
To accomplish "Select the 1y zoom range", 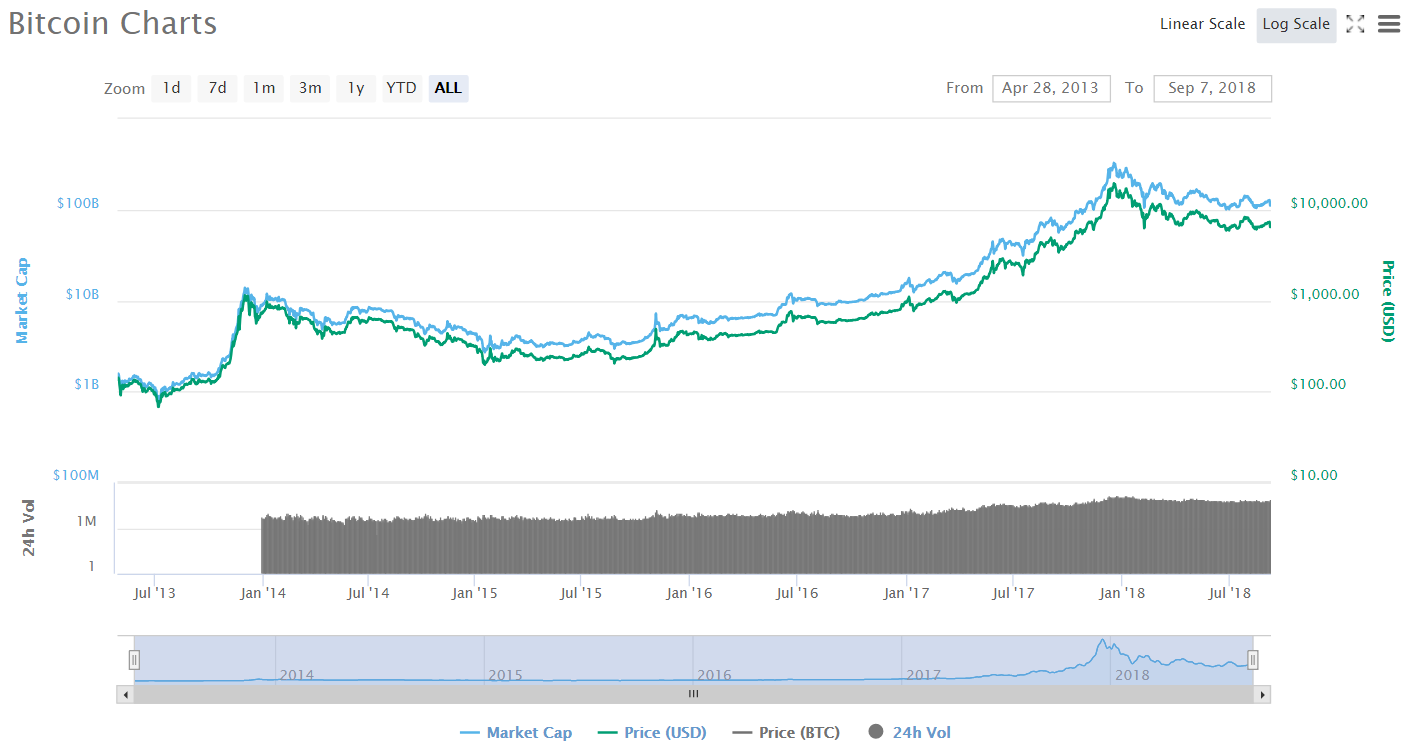I will (x=355, y=88).
